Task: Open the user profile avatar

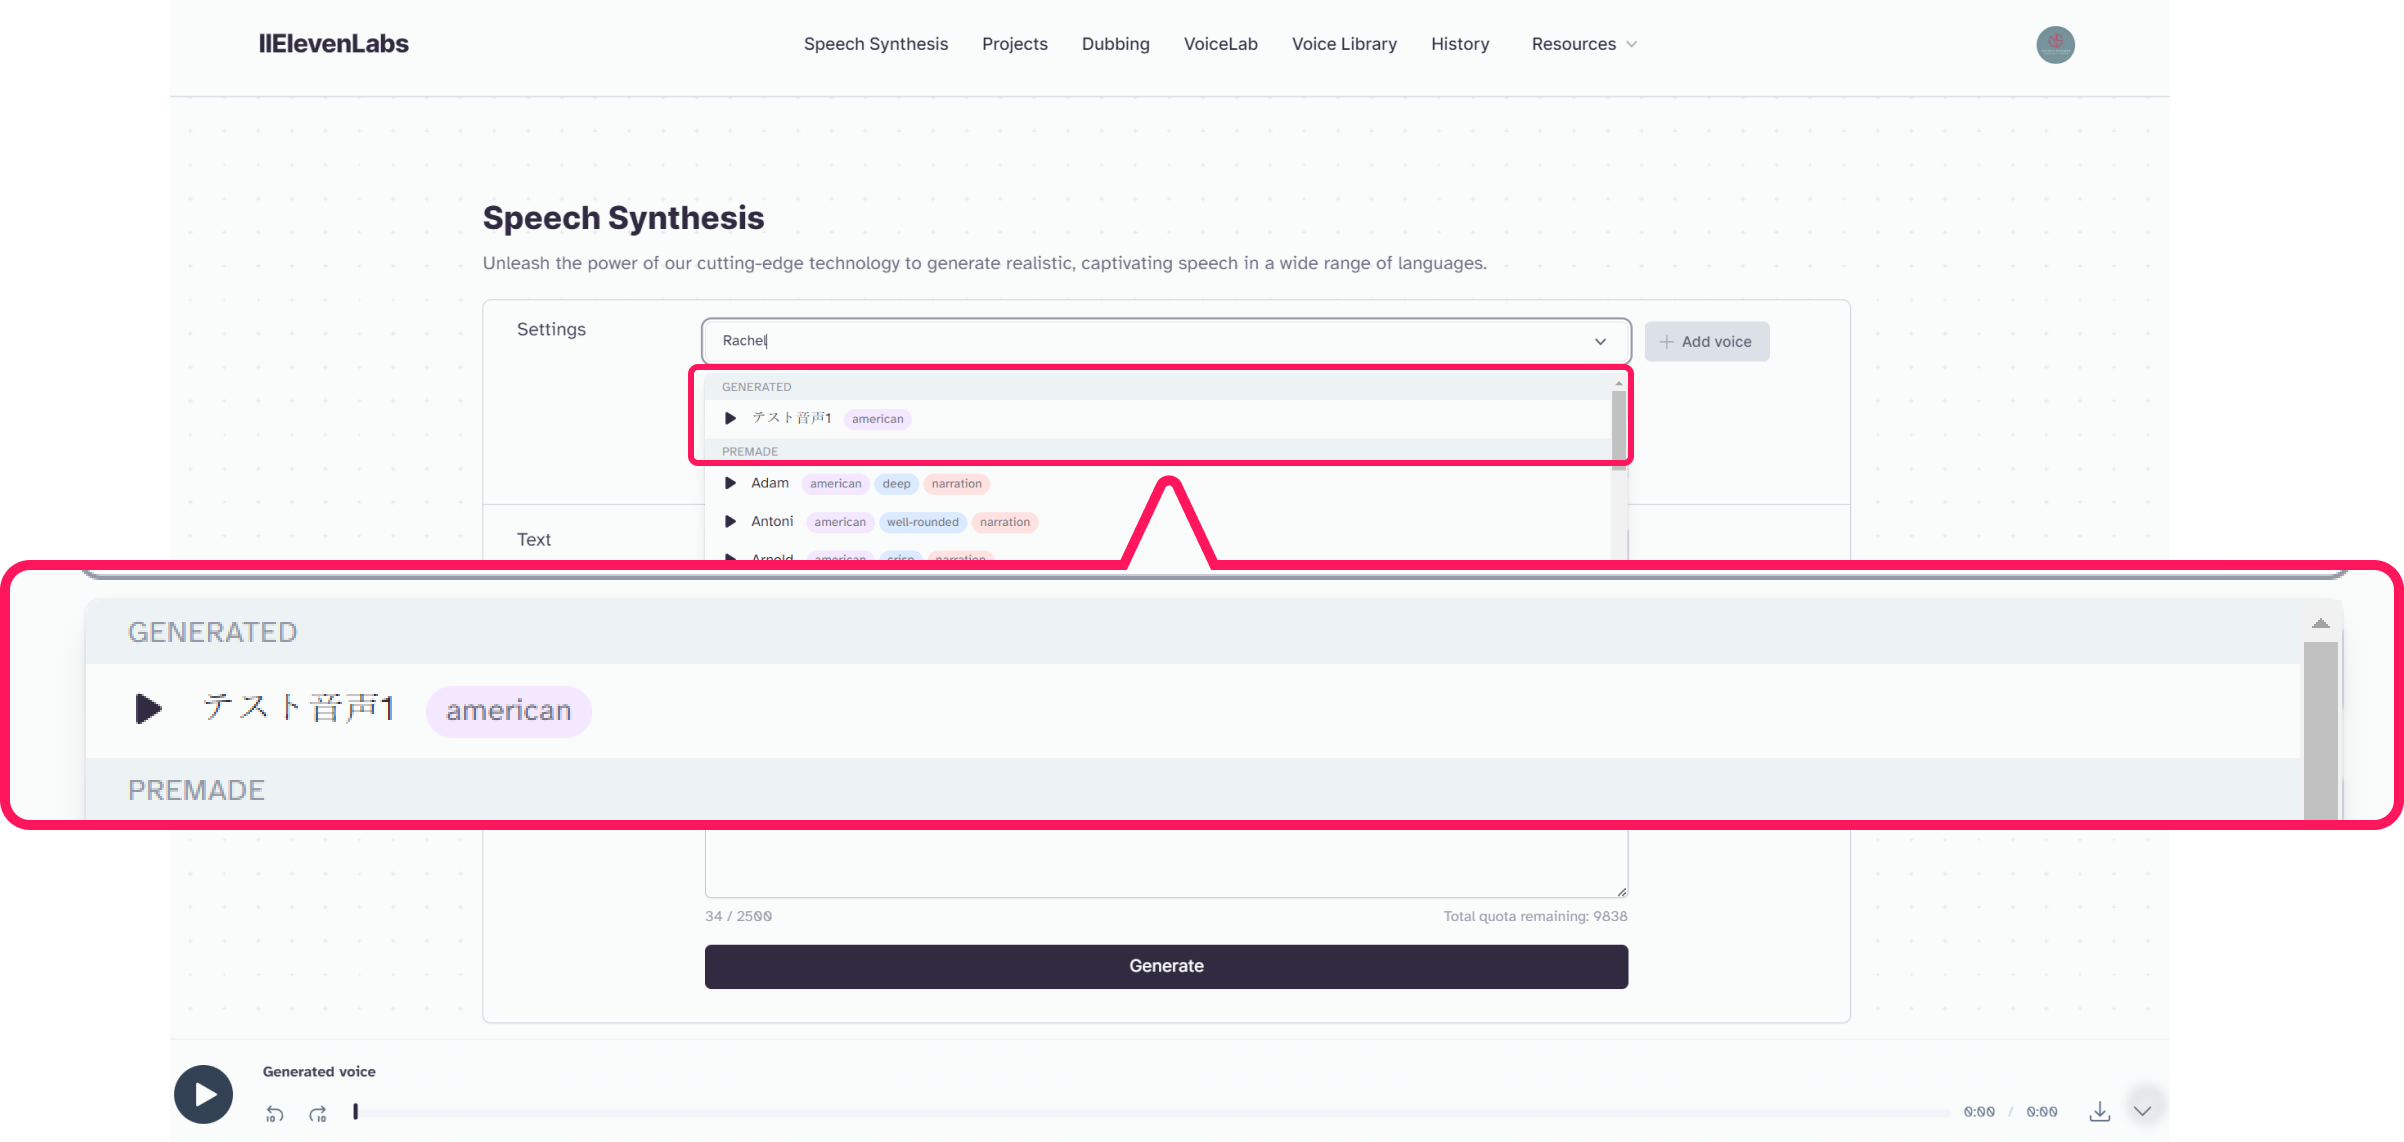Action: coord(2055,44)
